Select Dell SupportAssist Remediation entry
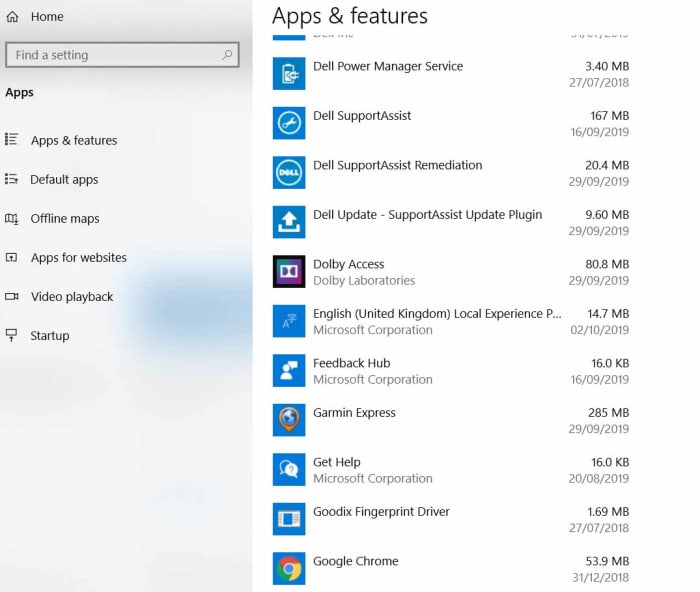 pyautogui.click(x=398, y=165)
